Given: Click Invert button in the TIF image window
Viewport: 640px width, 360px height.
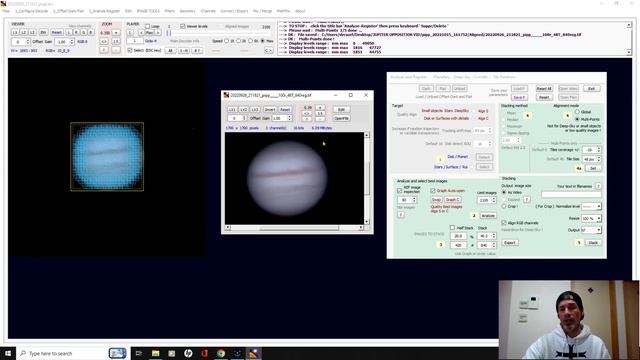Looking at the screenshot, I should 270,110.
